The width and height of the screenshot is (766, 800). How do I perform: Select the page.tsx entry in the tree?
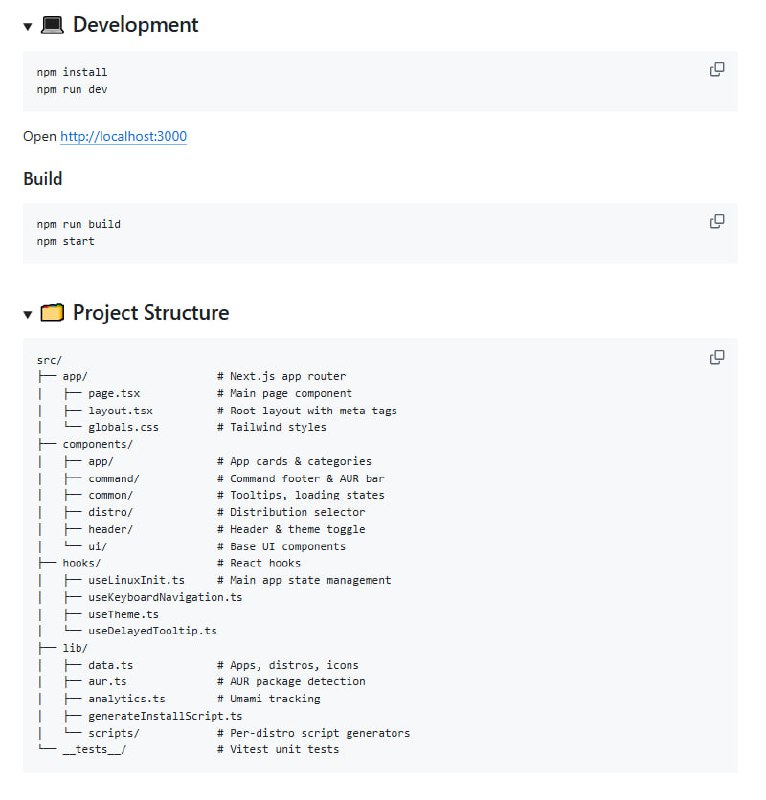(116, 393)
